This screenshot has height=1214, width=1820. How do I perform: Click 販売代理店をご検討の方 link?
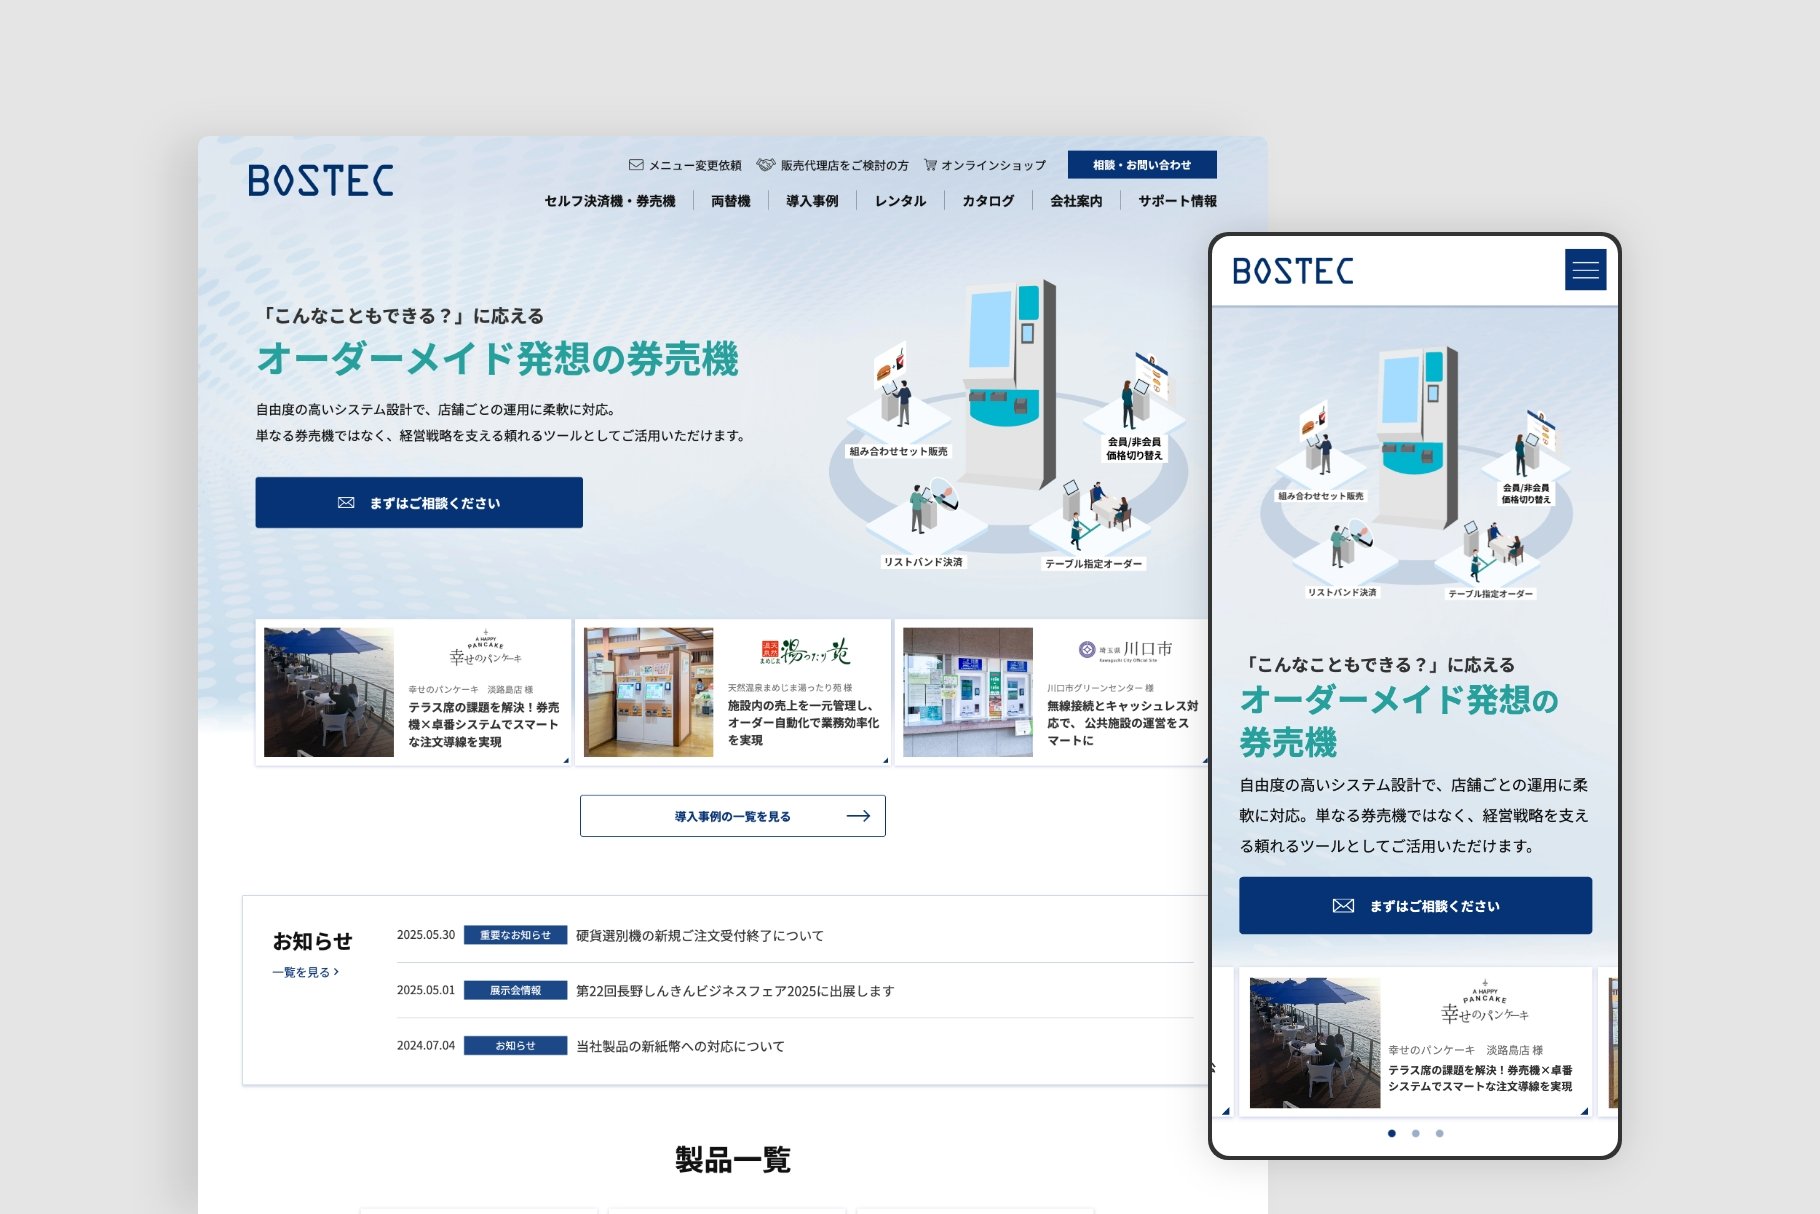pos(833,165)
